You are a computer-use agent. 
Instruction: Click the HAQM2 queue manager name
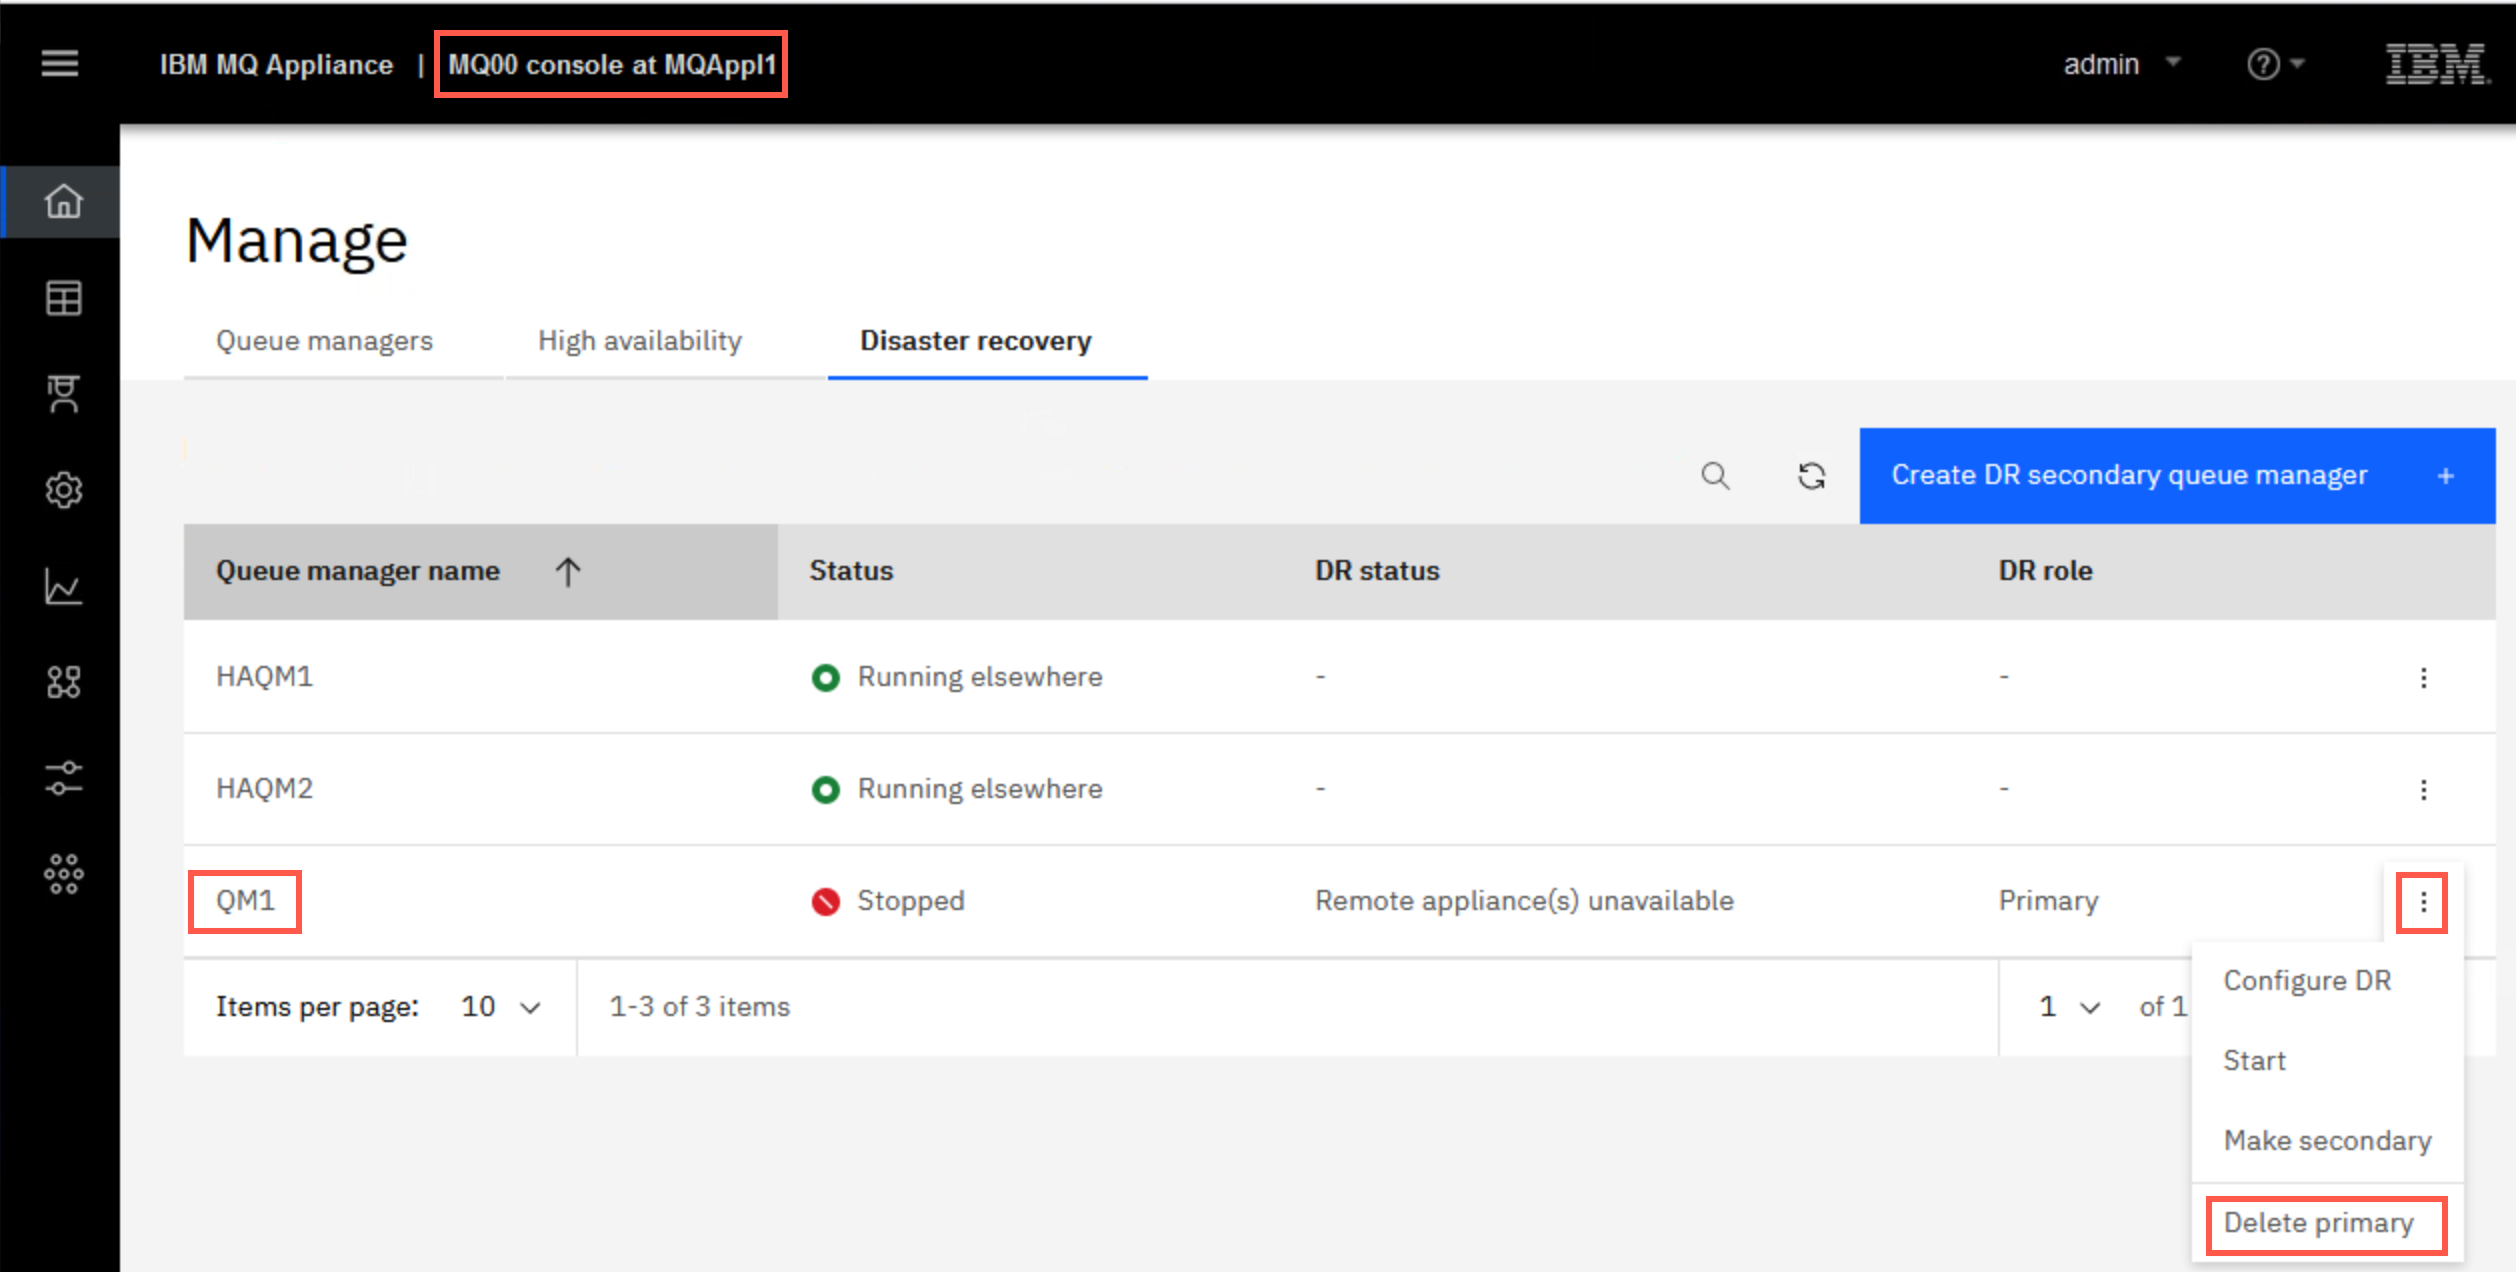[264, 789]
